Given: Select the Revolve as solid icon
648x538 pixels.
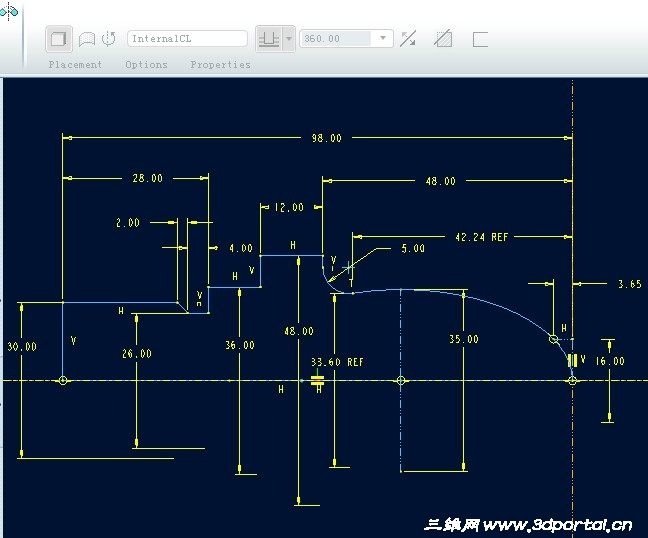Looking at the screenshot, I should coord(59,39).
